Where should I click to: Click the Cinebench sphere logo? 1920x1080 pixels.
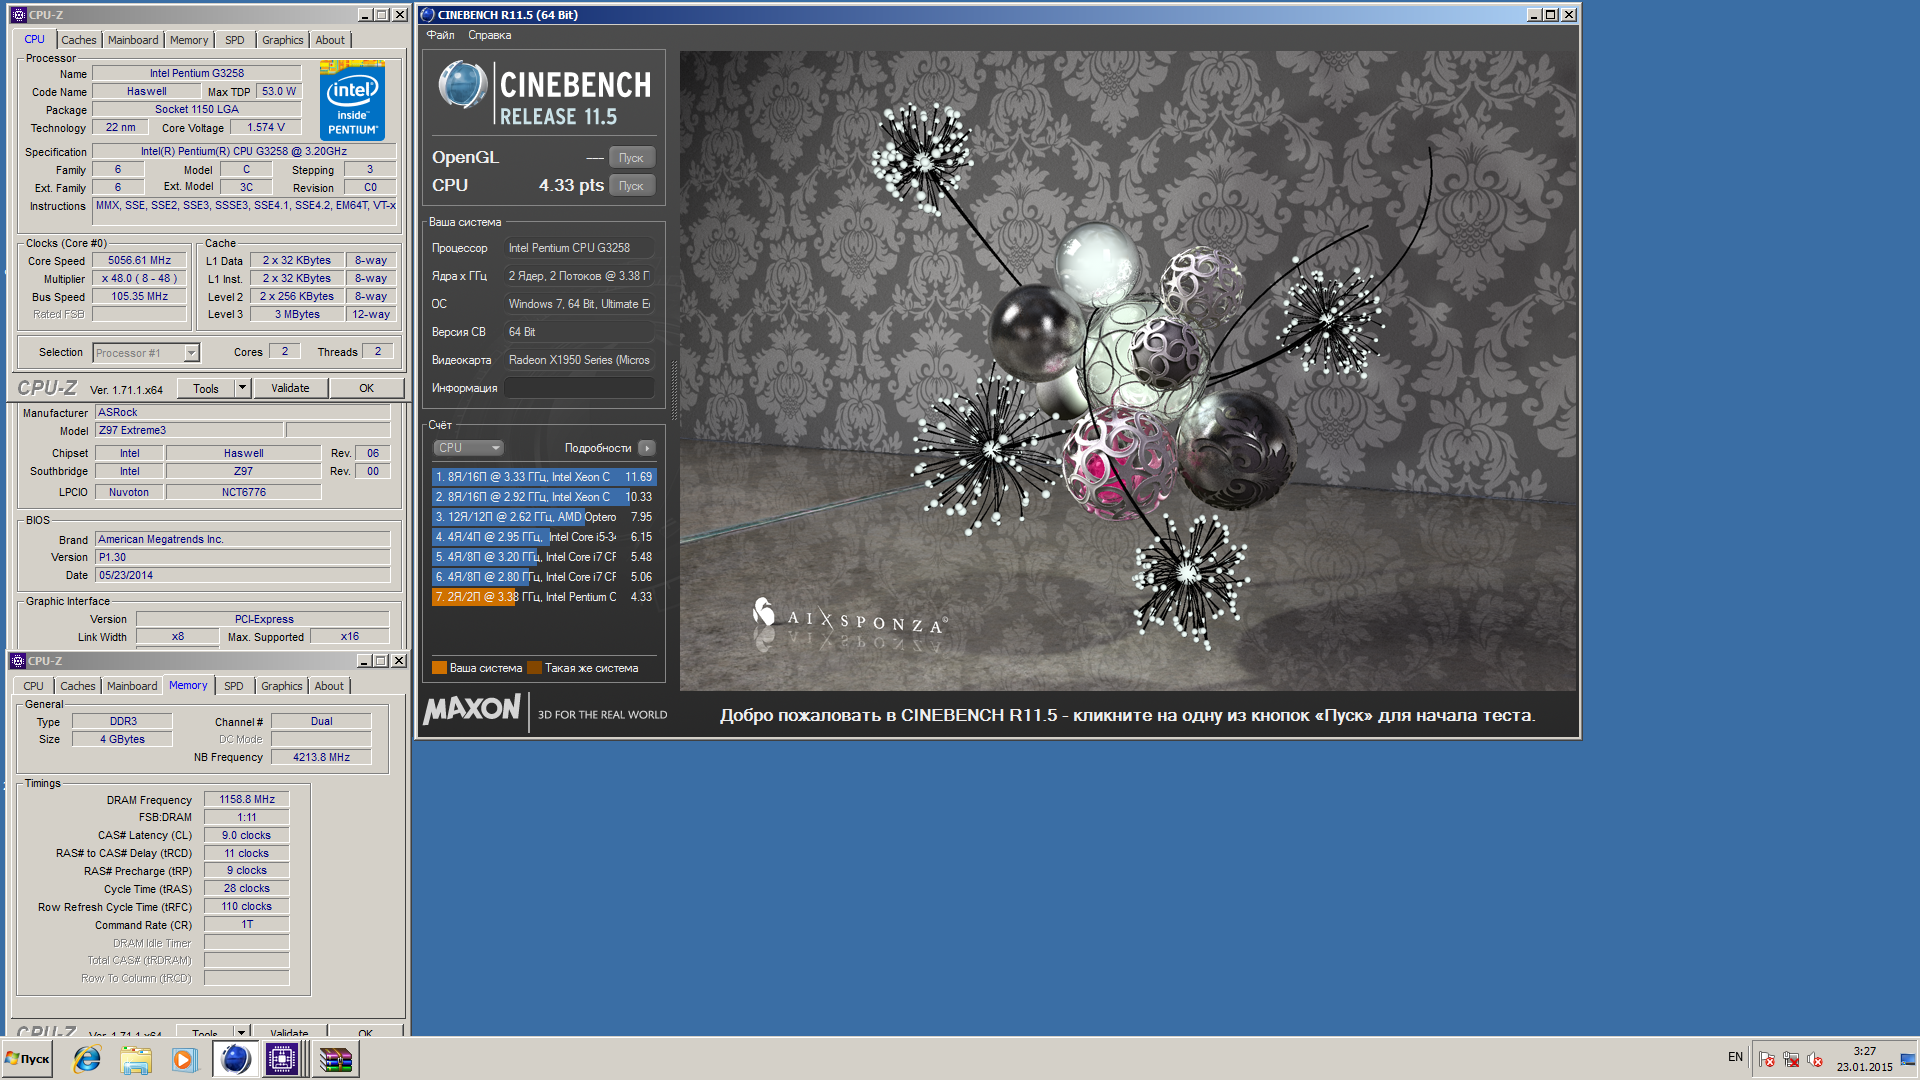click(x=462, y=85)
